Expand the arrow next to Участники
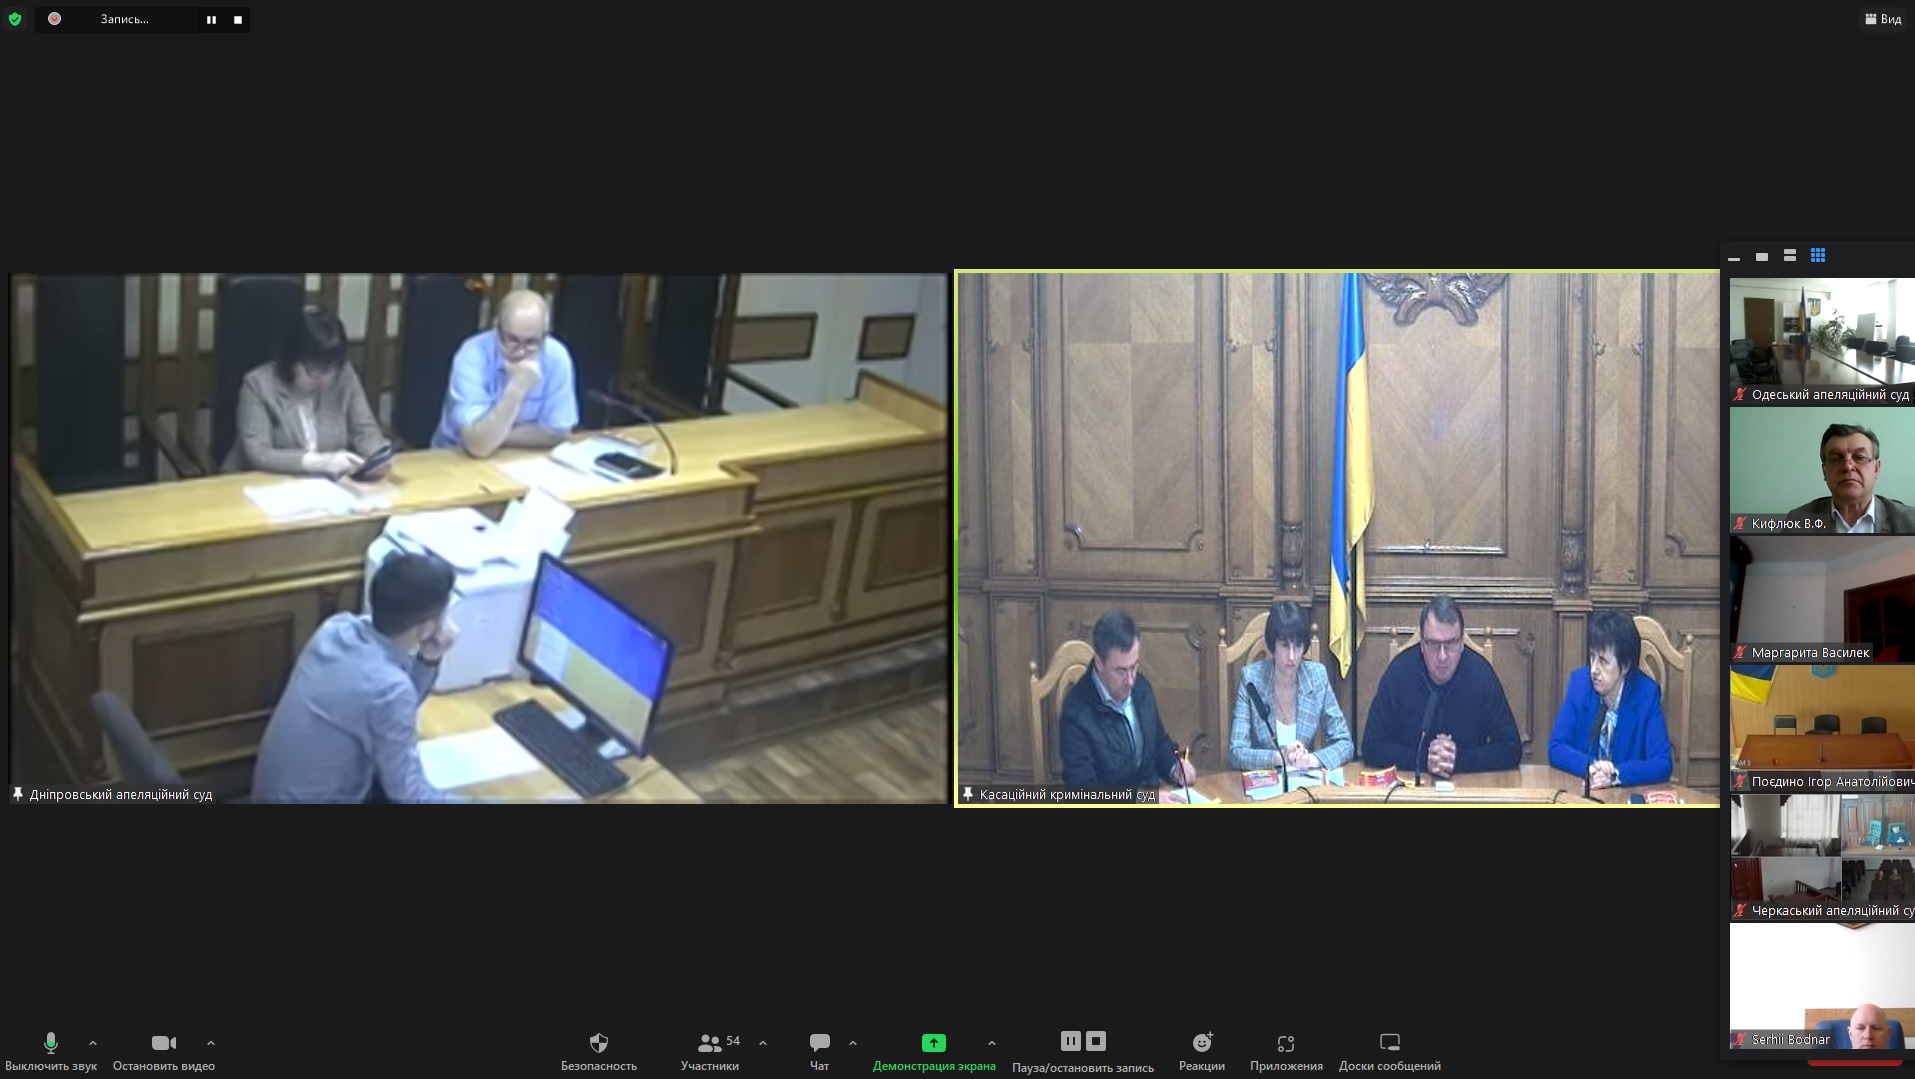Screen dimensions: 1915x1079 click(x=763, y=1043)
